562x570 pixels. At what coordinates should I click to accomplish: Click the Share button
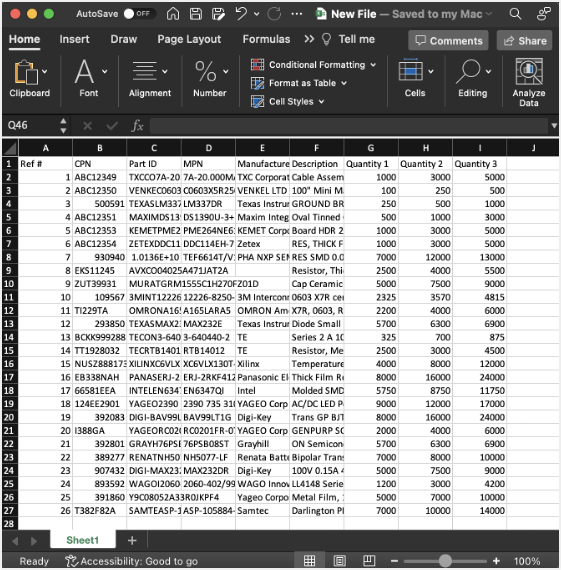[524, 40]
